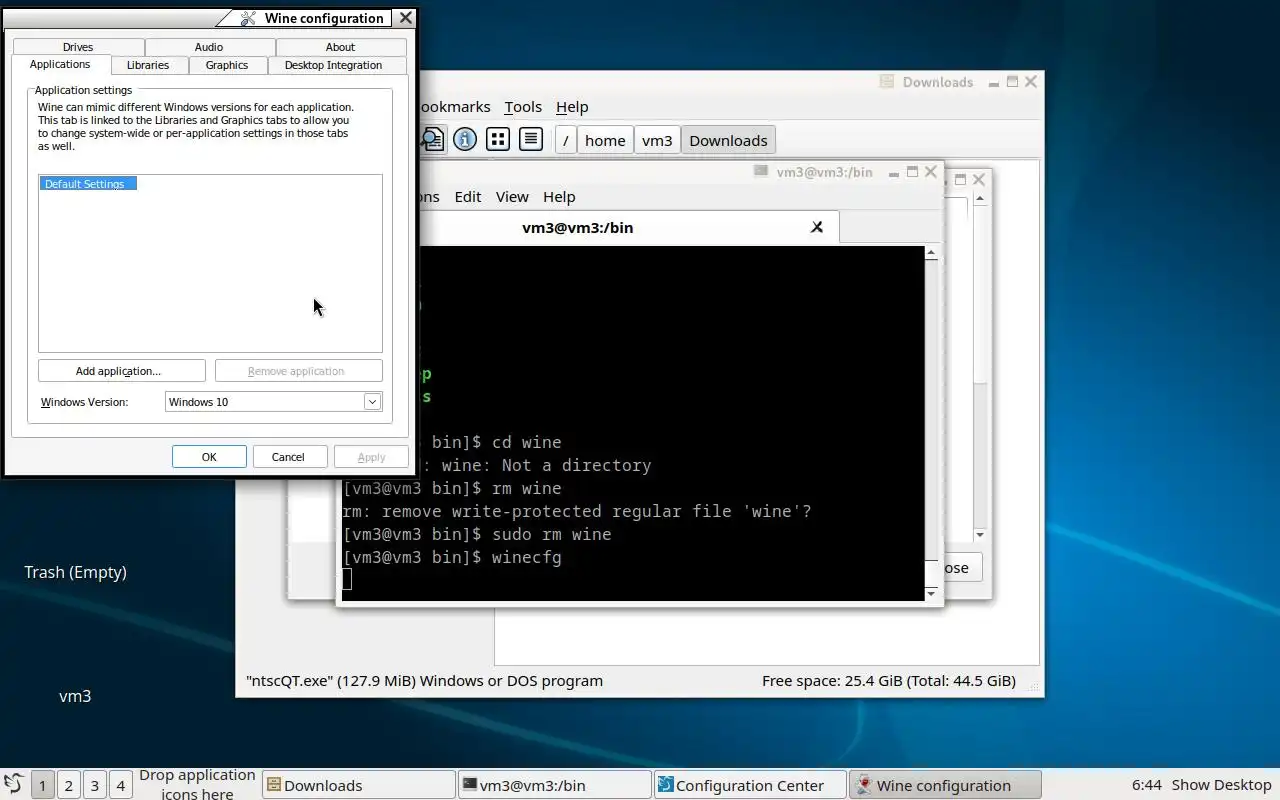Image resolution: width=1280 pixels, height=800 pixels.
Task: Go to root path button
Action: pos(566,140)
